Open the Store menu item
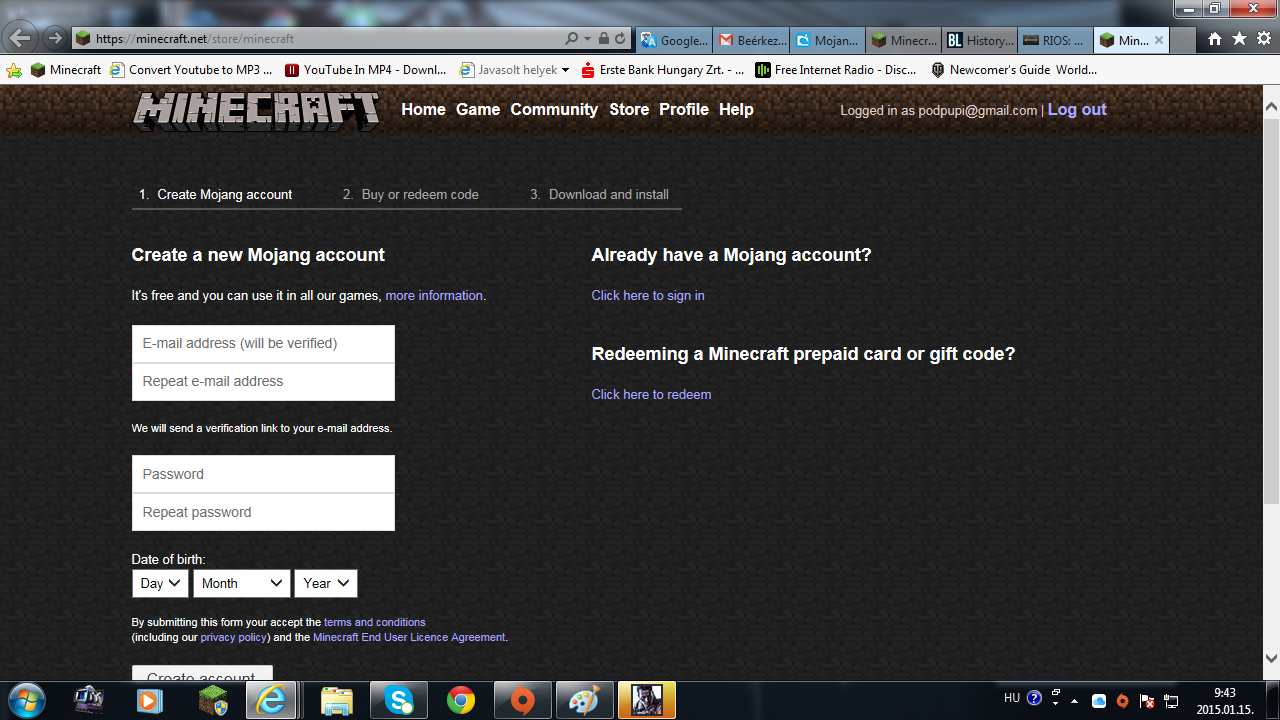This screenshot has width=1280, height=720. tap(629, 110)
